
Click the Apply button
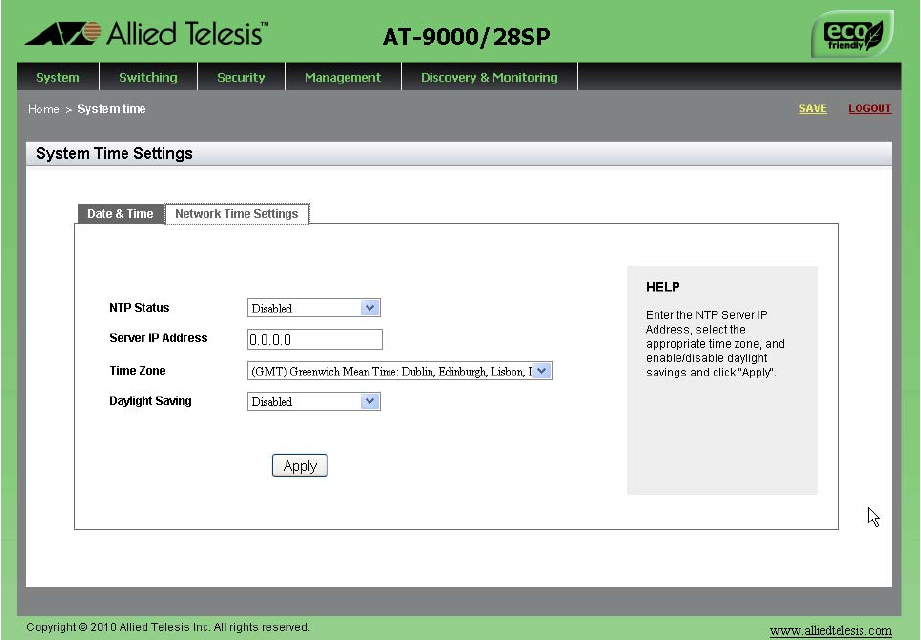[300, 466]
